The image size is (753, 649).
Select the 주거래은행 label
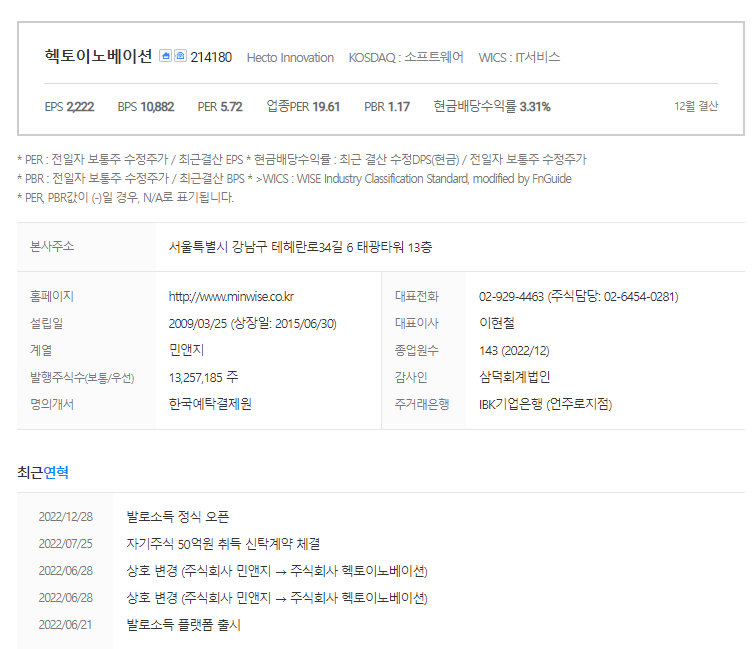422,404
